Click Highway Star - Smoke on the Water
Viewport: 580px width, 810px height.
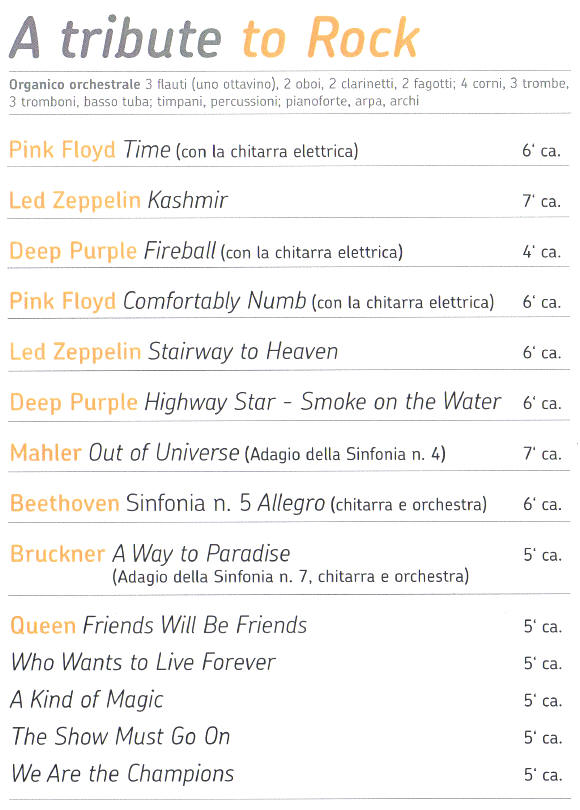point(323,402)
